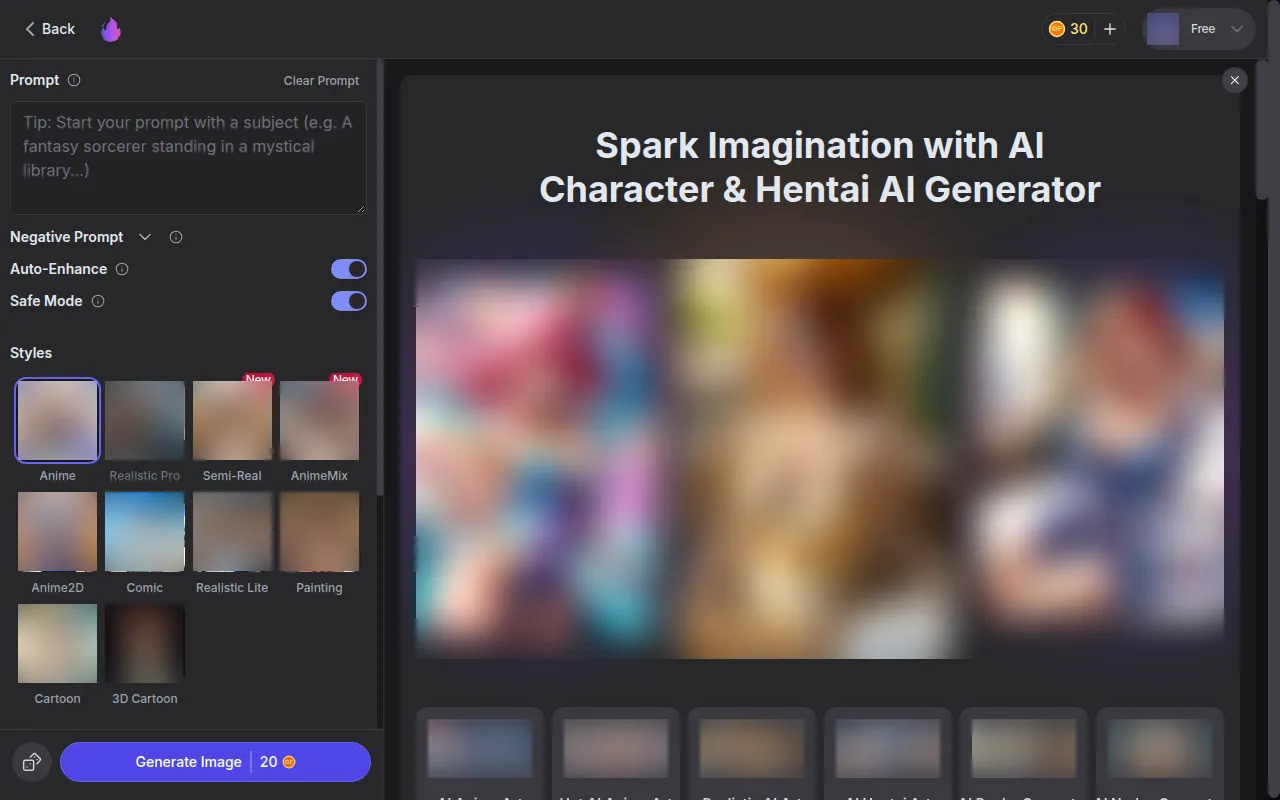Viewport: 1280px width, 800px height.
Task: Select the Anime style thumbnail
Action: 57,420
